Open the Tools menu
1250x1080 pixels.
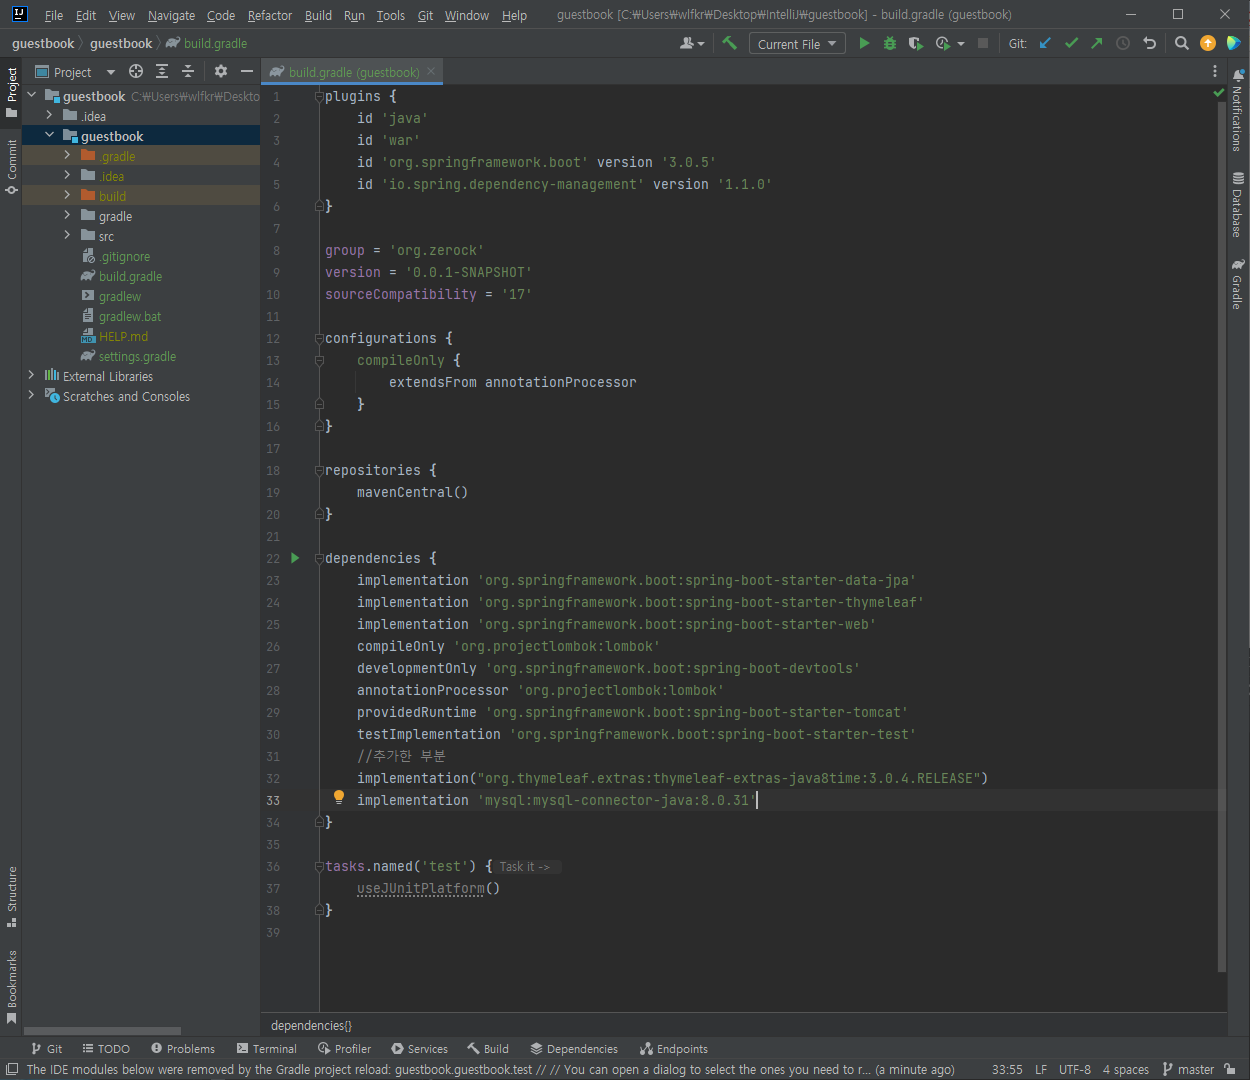point(391,15)
